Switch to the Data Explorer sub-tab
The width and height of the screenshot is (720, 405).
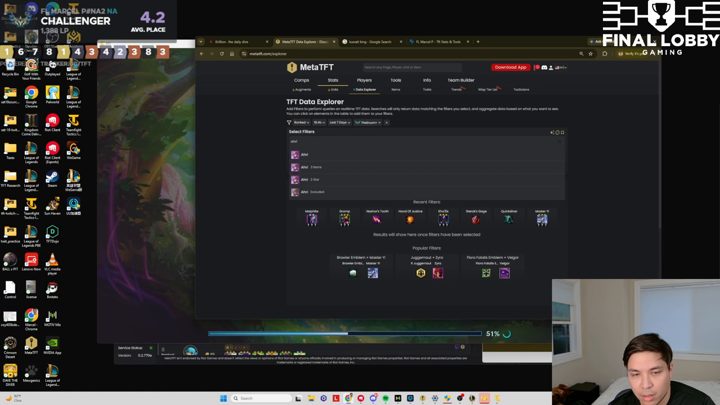click(x=365, y=90)
